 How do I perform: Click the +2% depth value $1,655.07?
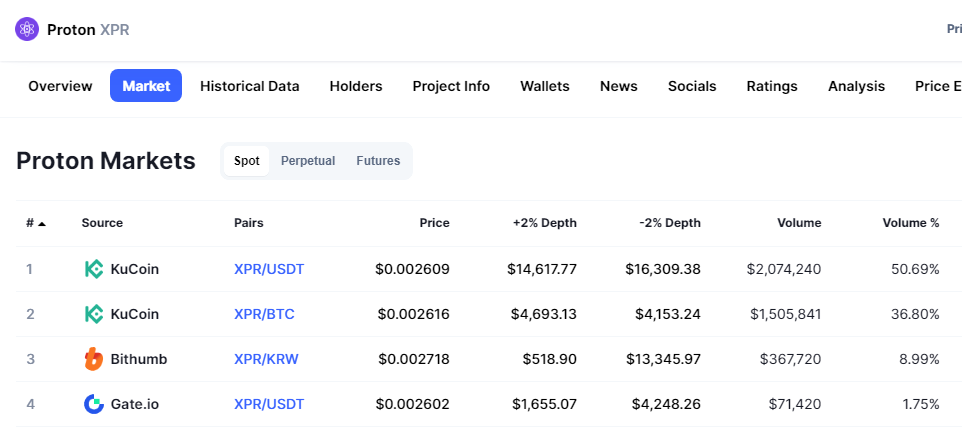[544, 404]
